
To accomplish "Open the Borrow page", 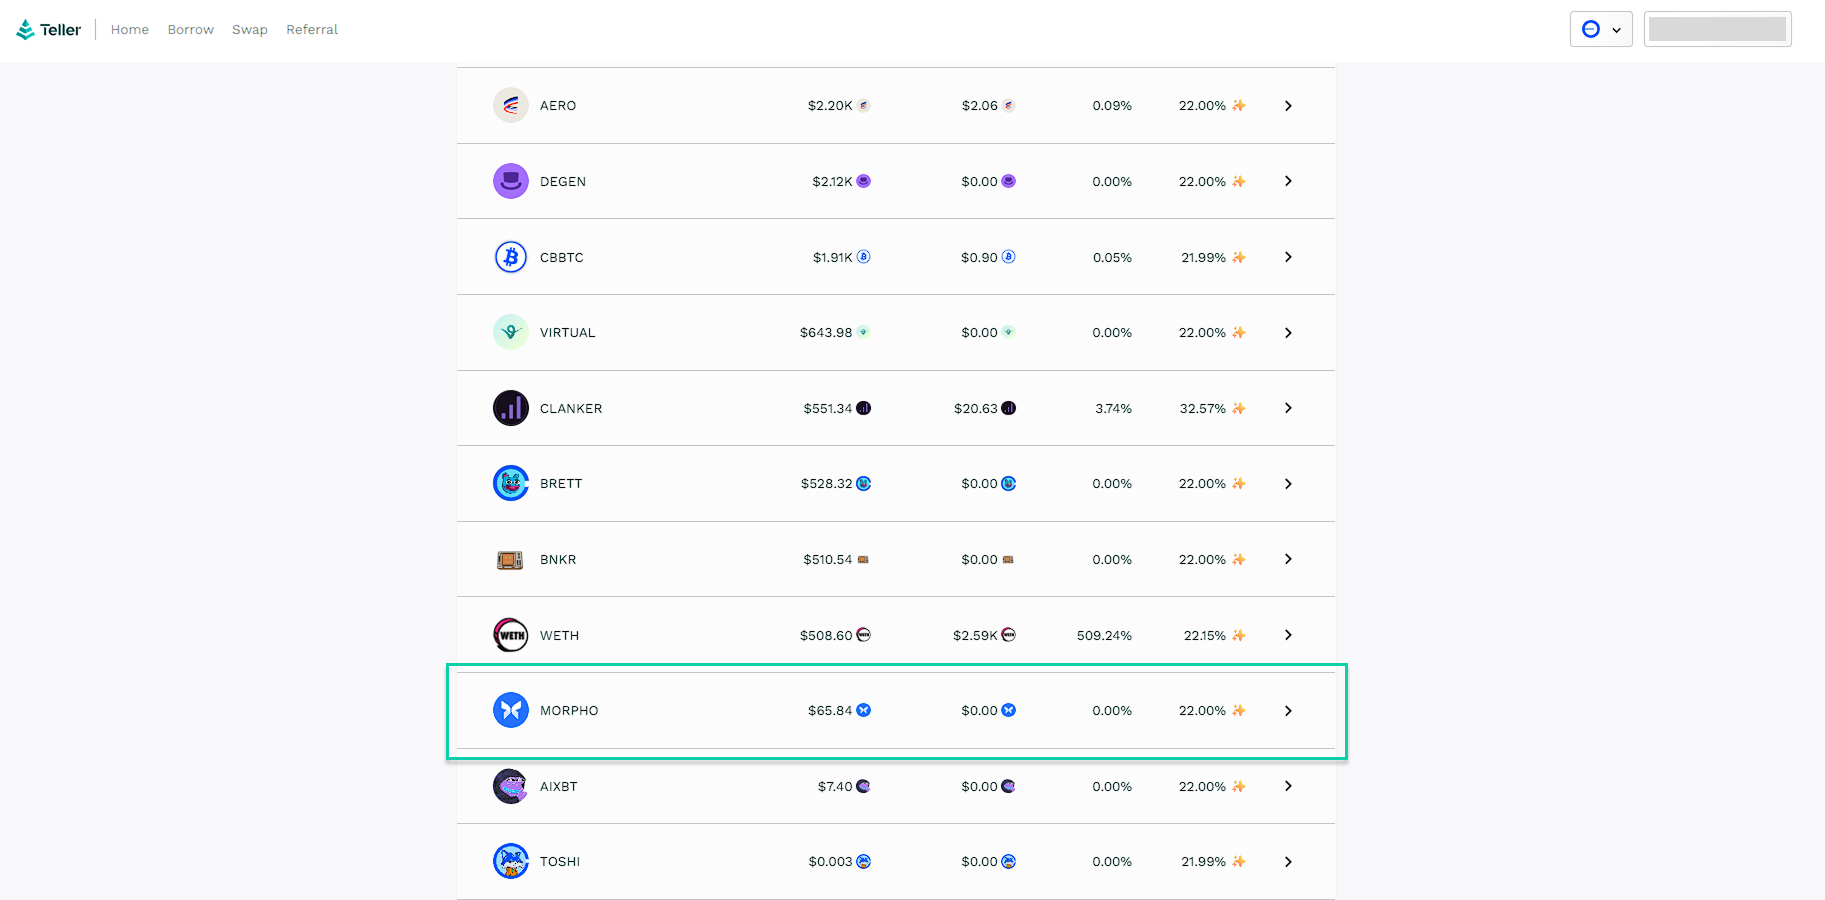I will click(190, 30).
